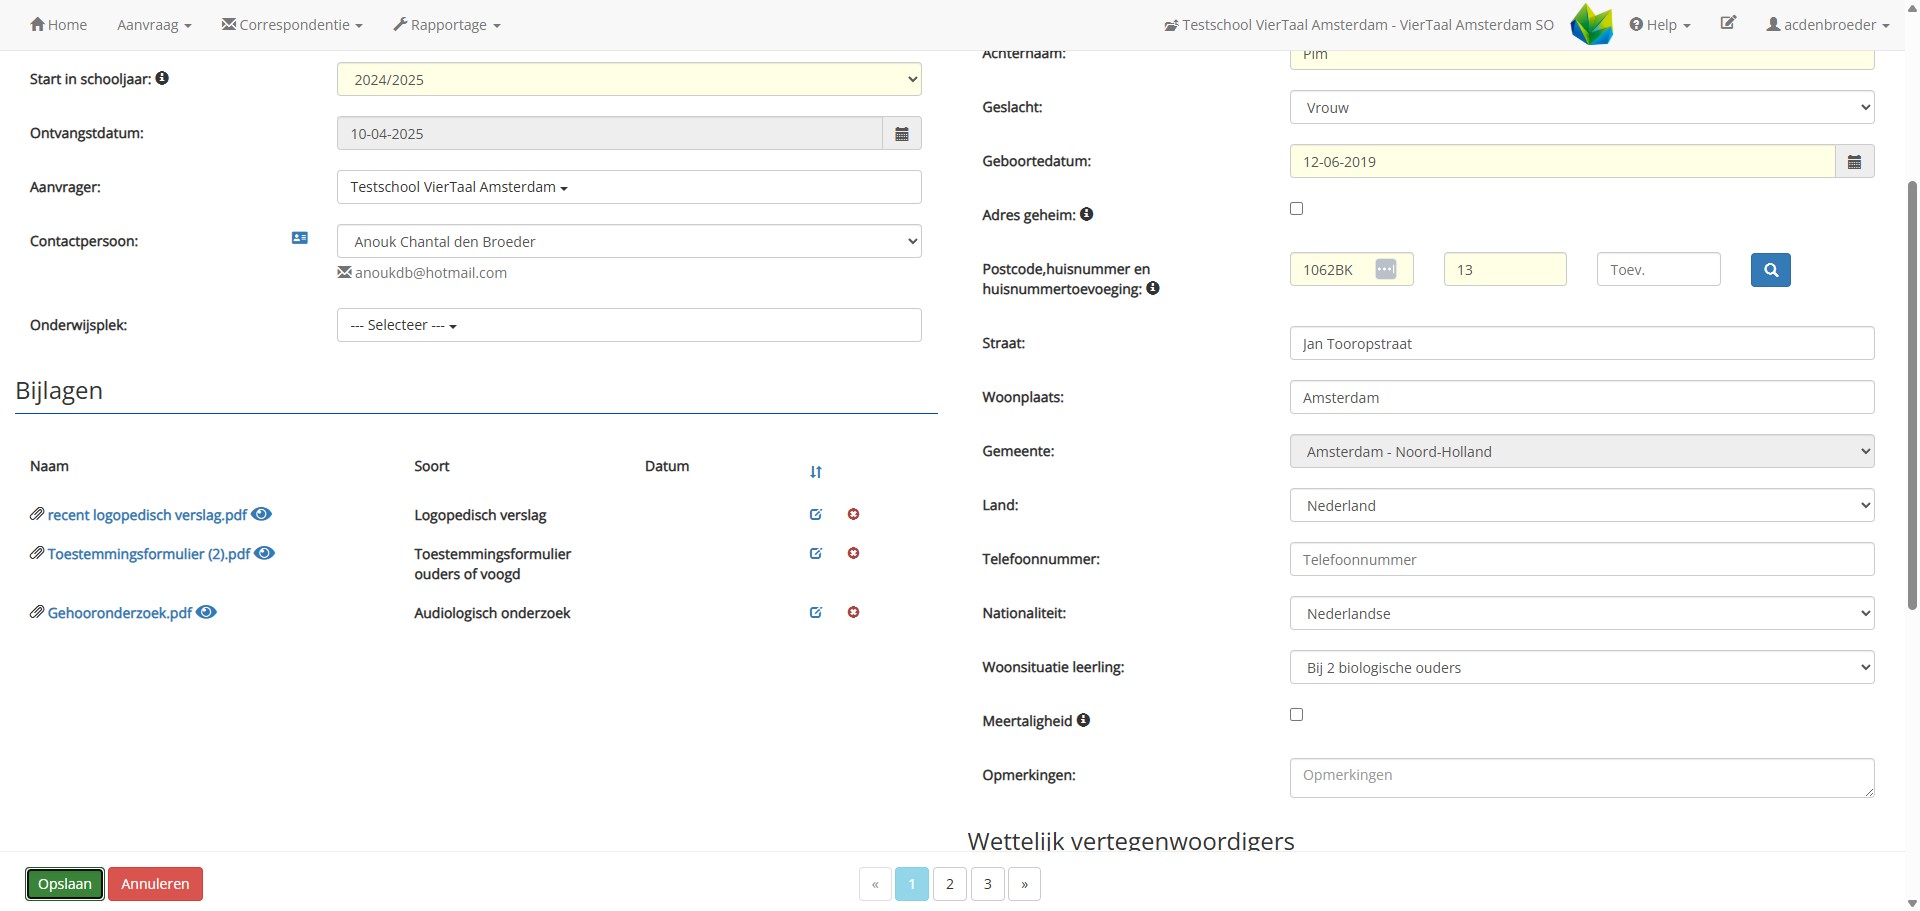Delete the Gehooronderzoek.pdf attachment

pos(853,612)
